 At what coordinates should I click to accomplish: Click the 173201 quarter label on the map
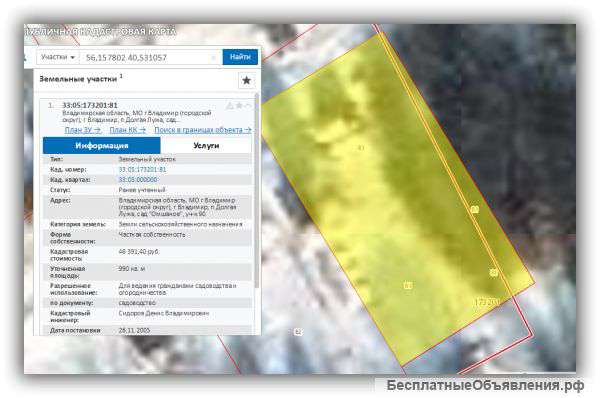[x=487, y=302]
